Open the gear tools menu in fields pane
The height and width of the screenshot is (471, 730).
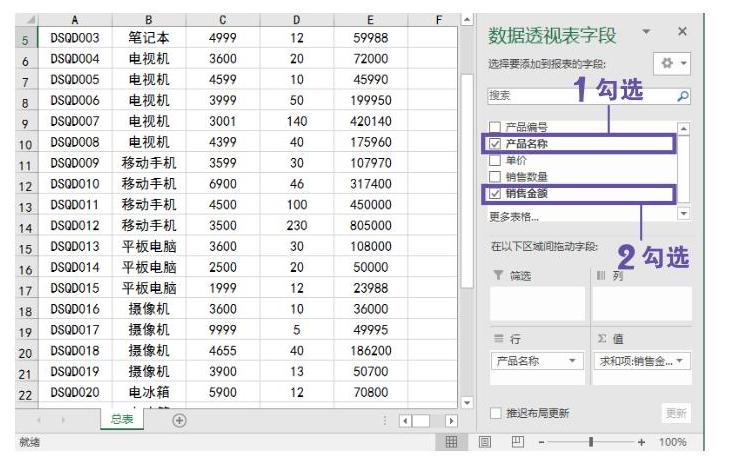coord(672,63)
